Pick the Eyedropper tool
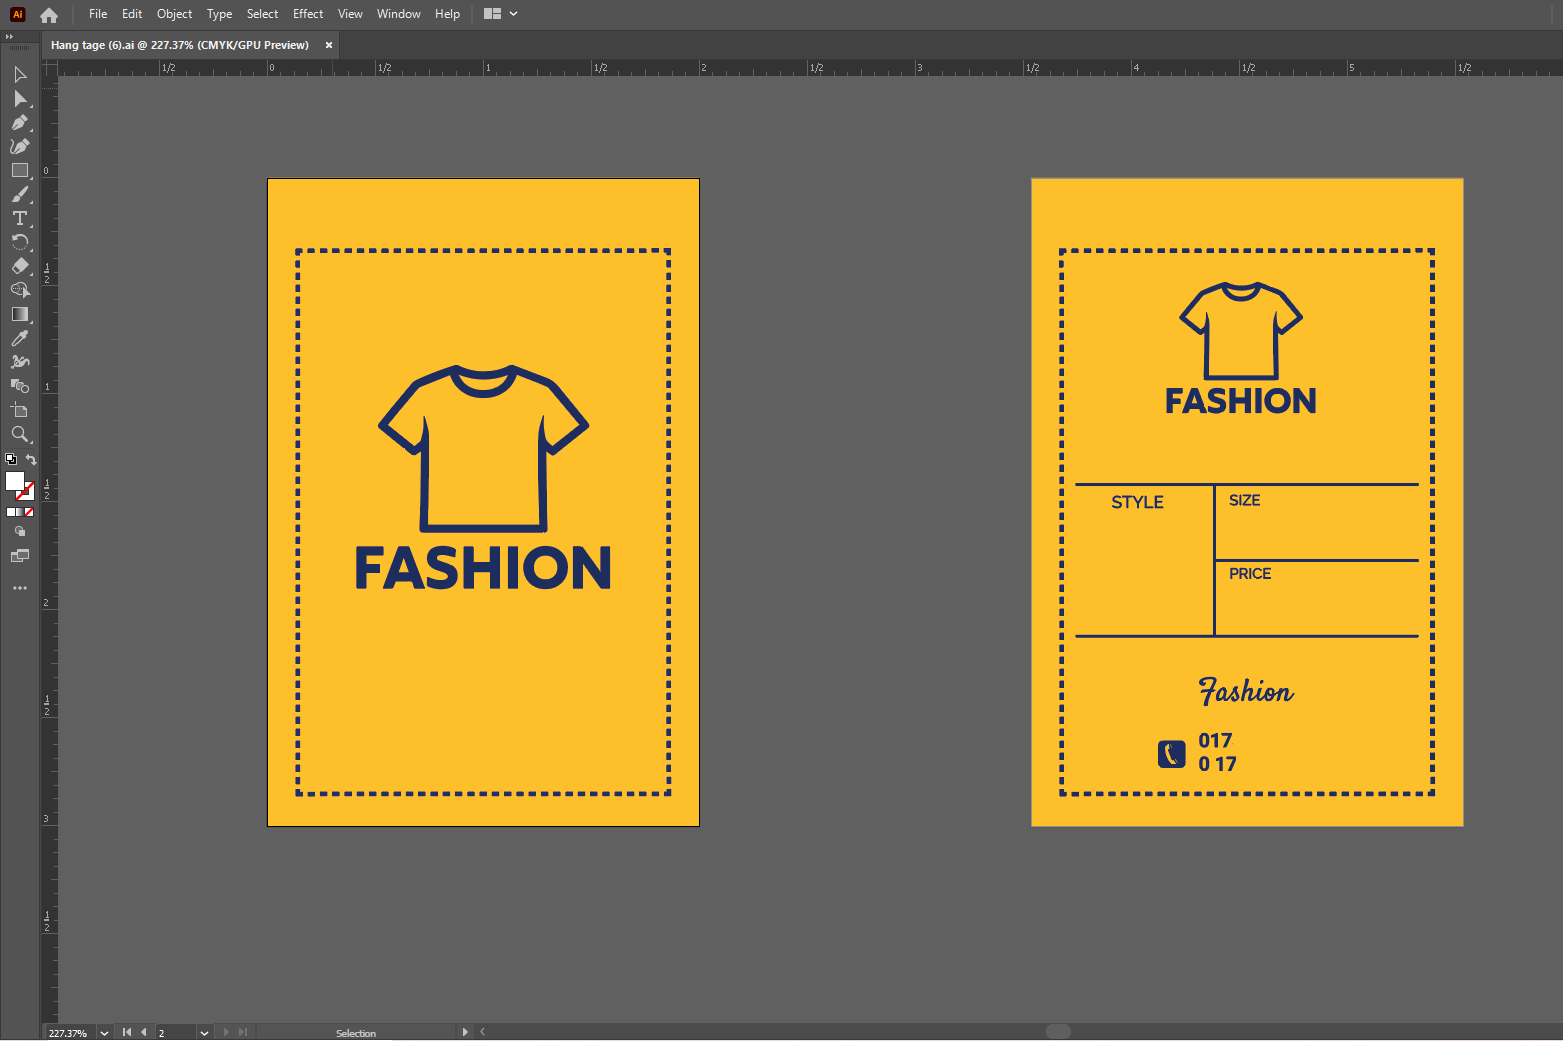 pyautogui.click(x=19, y=339)
